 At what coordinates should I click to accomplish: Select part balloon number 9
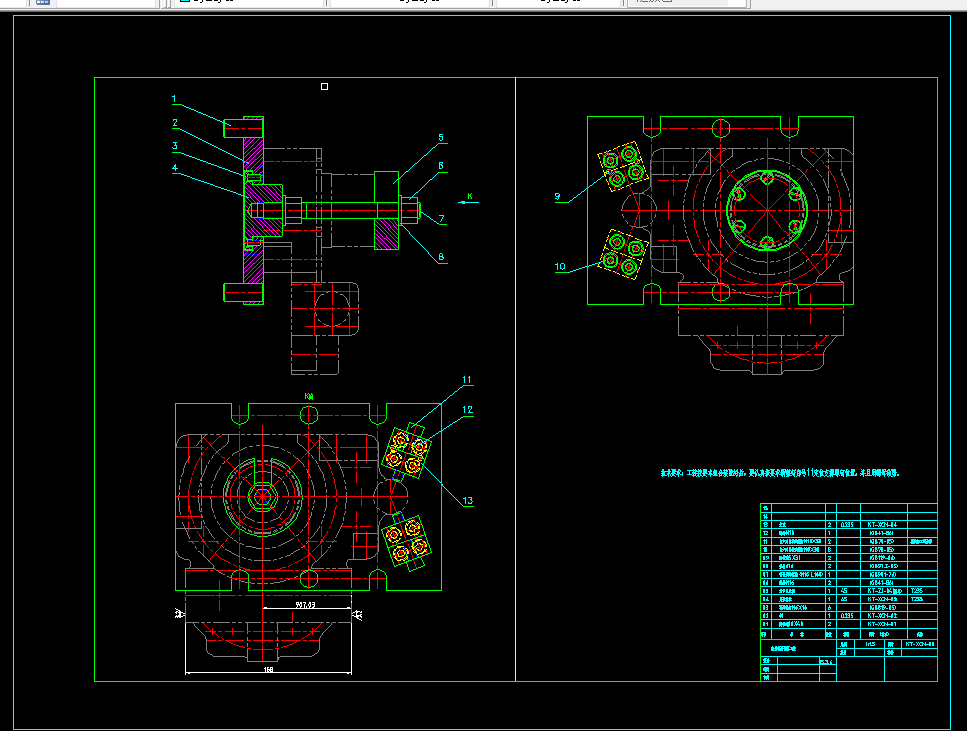click(558, 197)
